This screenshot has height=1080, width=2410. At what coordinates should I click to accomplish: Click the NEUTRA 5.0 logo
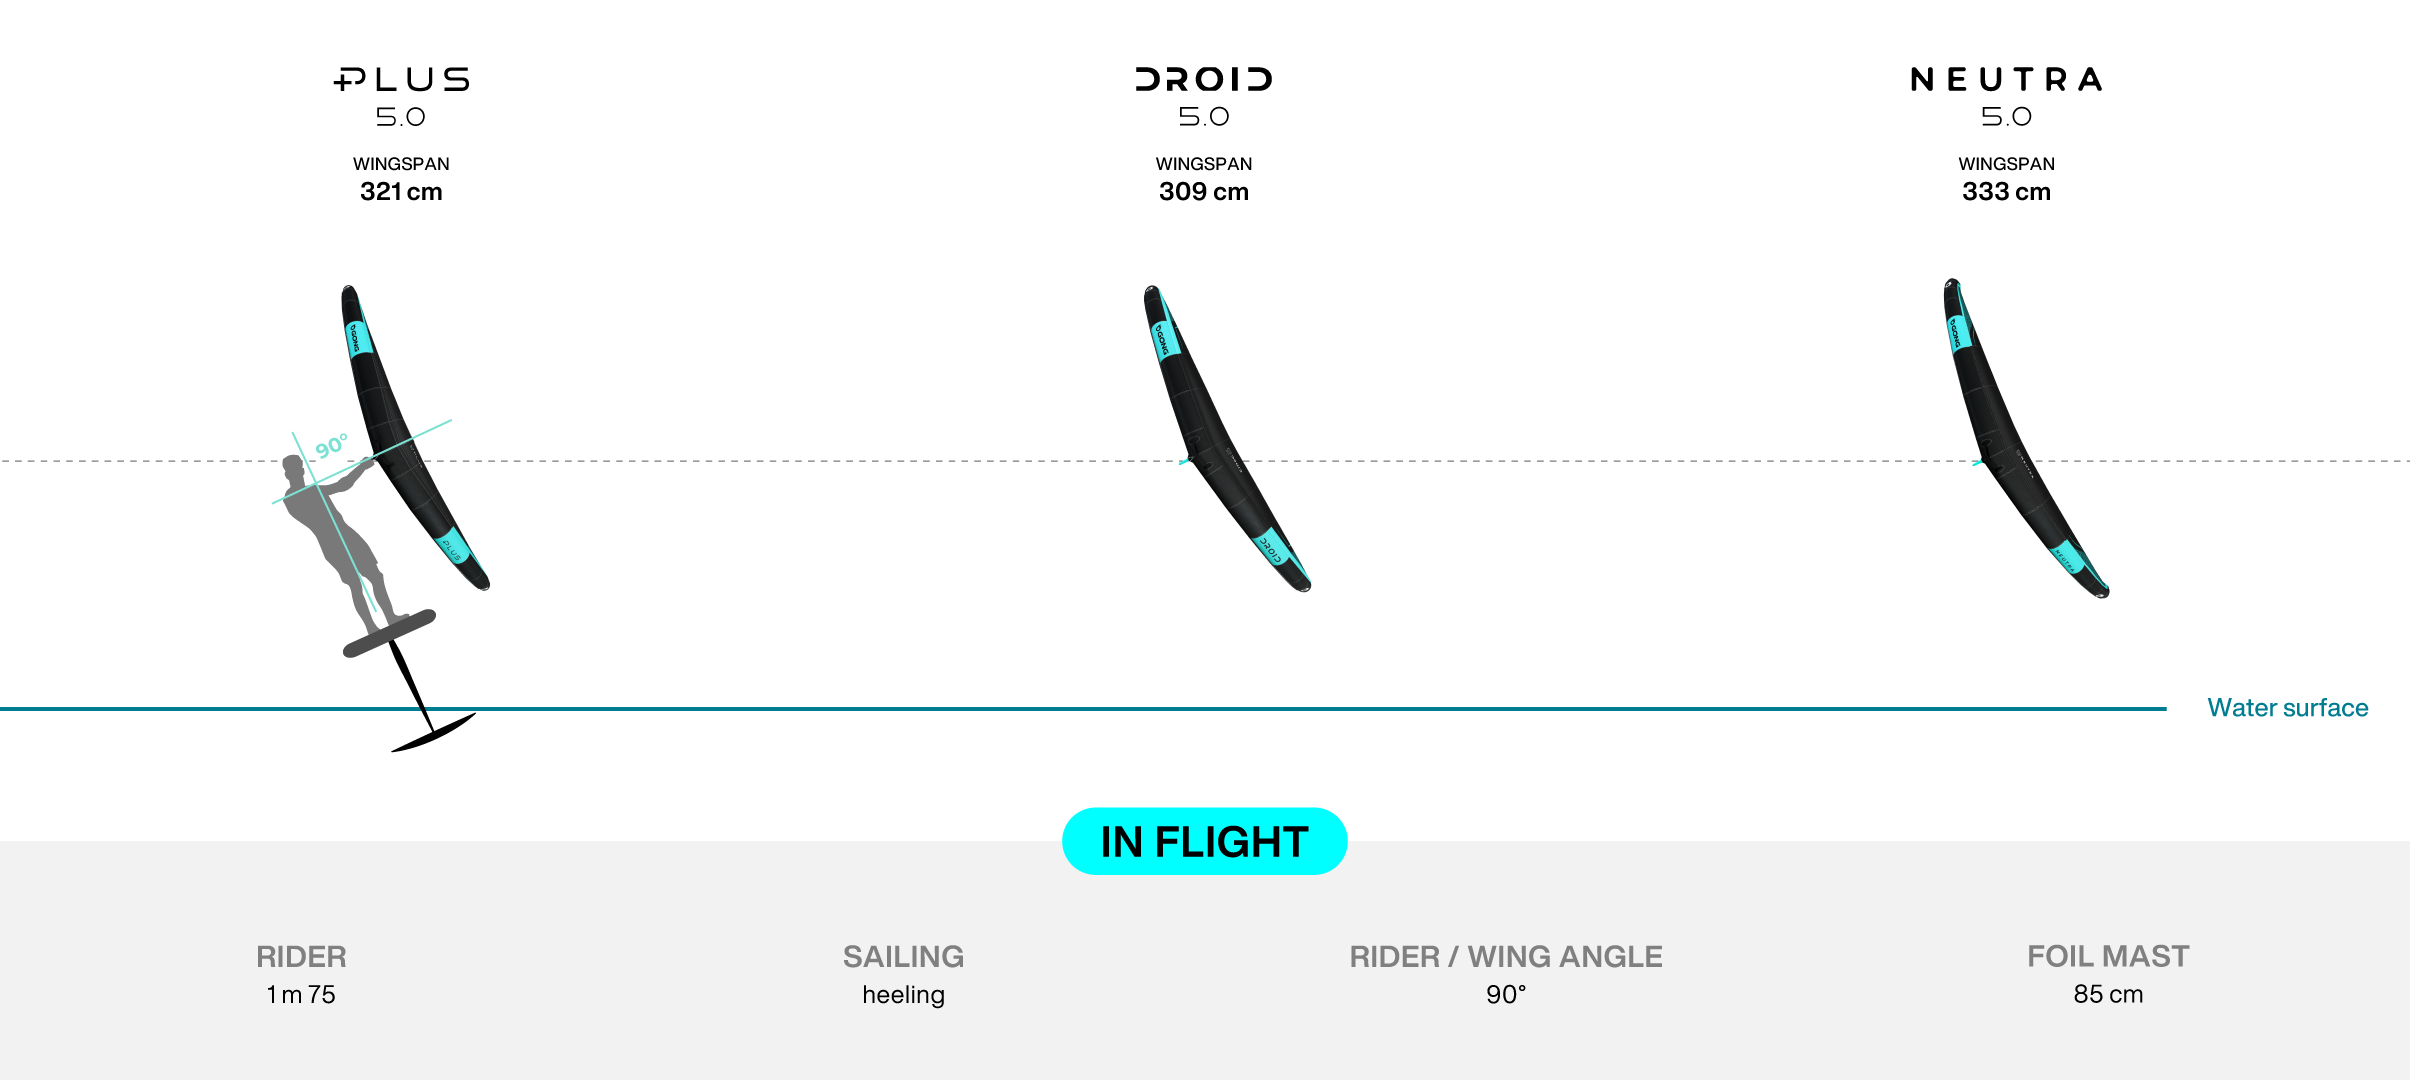click(2006, 97)
